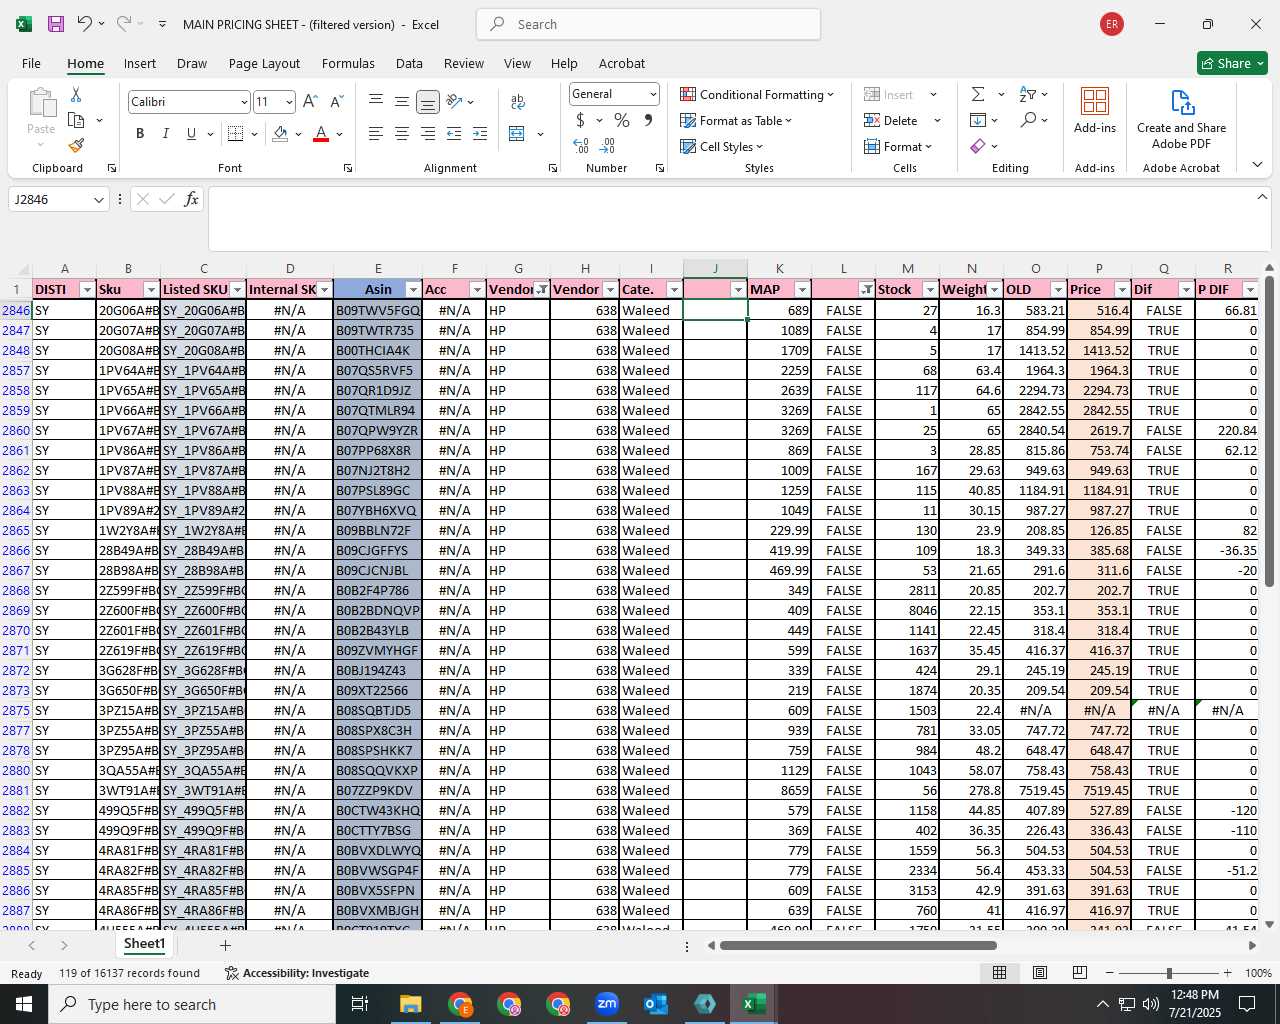Open the font size dropdown
Screen dimensions: 1280x1024
click(289, 102)
